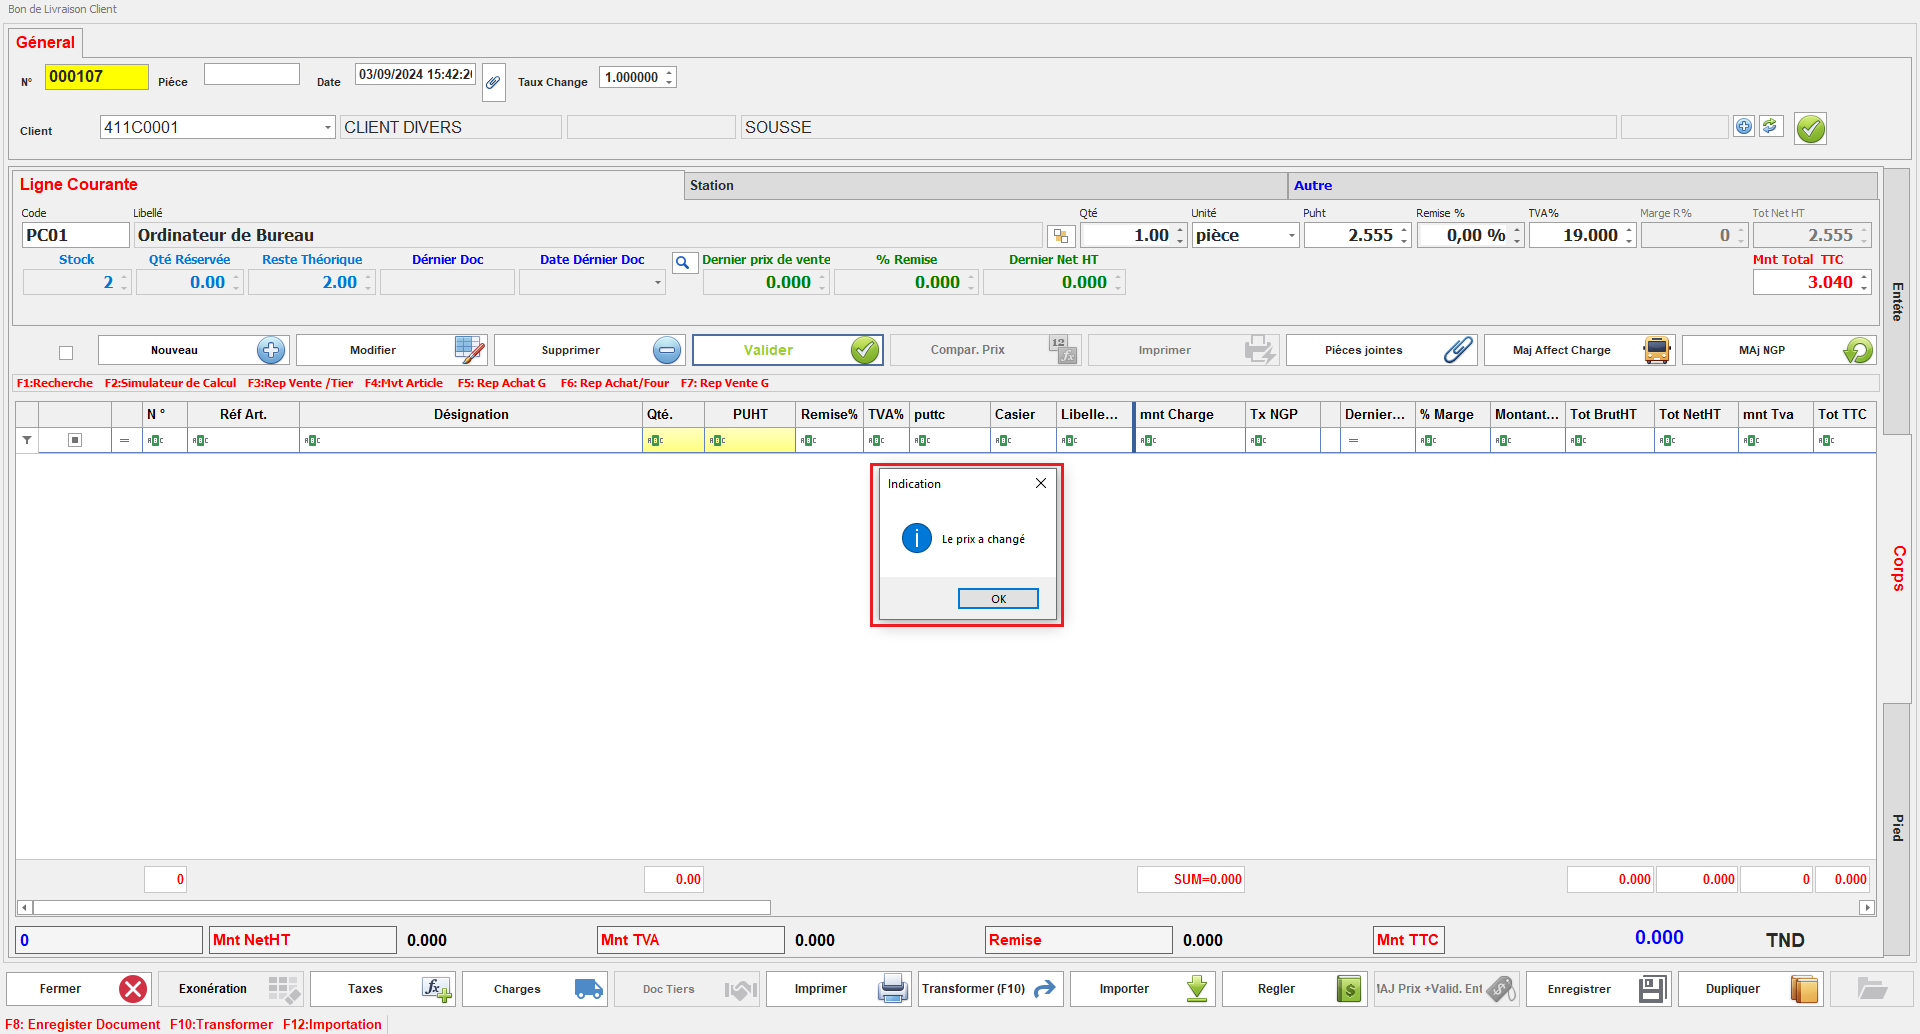Click the Code field containing PC01
This screenshot has width=1920, height=1034.
point(76,236)
